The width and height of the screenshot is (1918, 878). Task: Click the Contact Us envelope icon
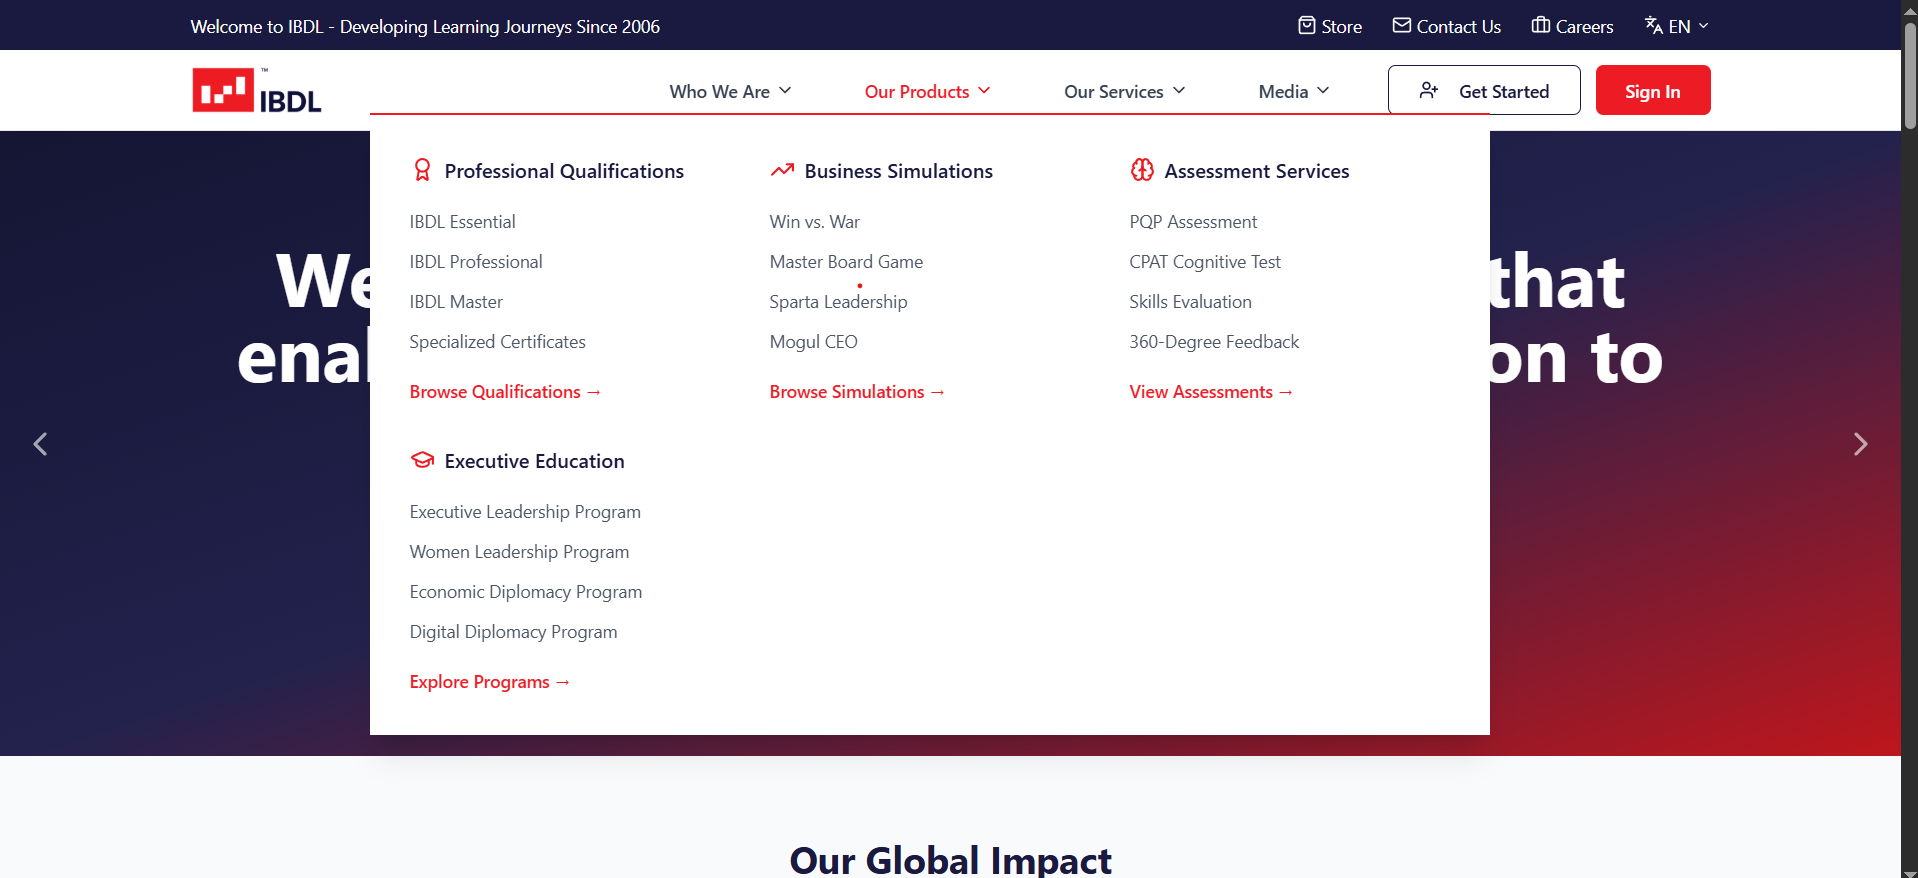[x=1401, y=26]
